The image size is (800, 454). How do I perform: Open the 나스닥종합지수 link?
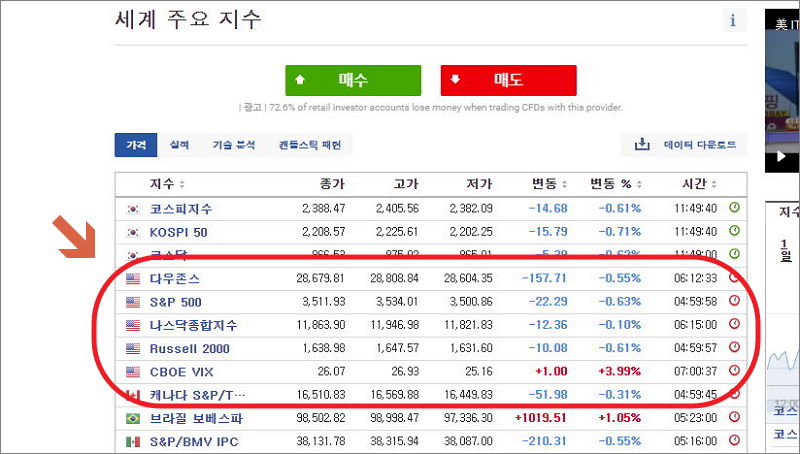tap(193, 325)
